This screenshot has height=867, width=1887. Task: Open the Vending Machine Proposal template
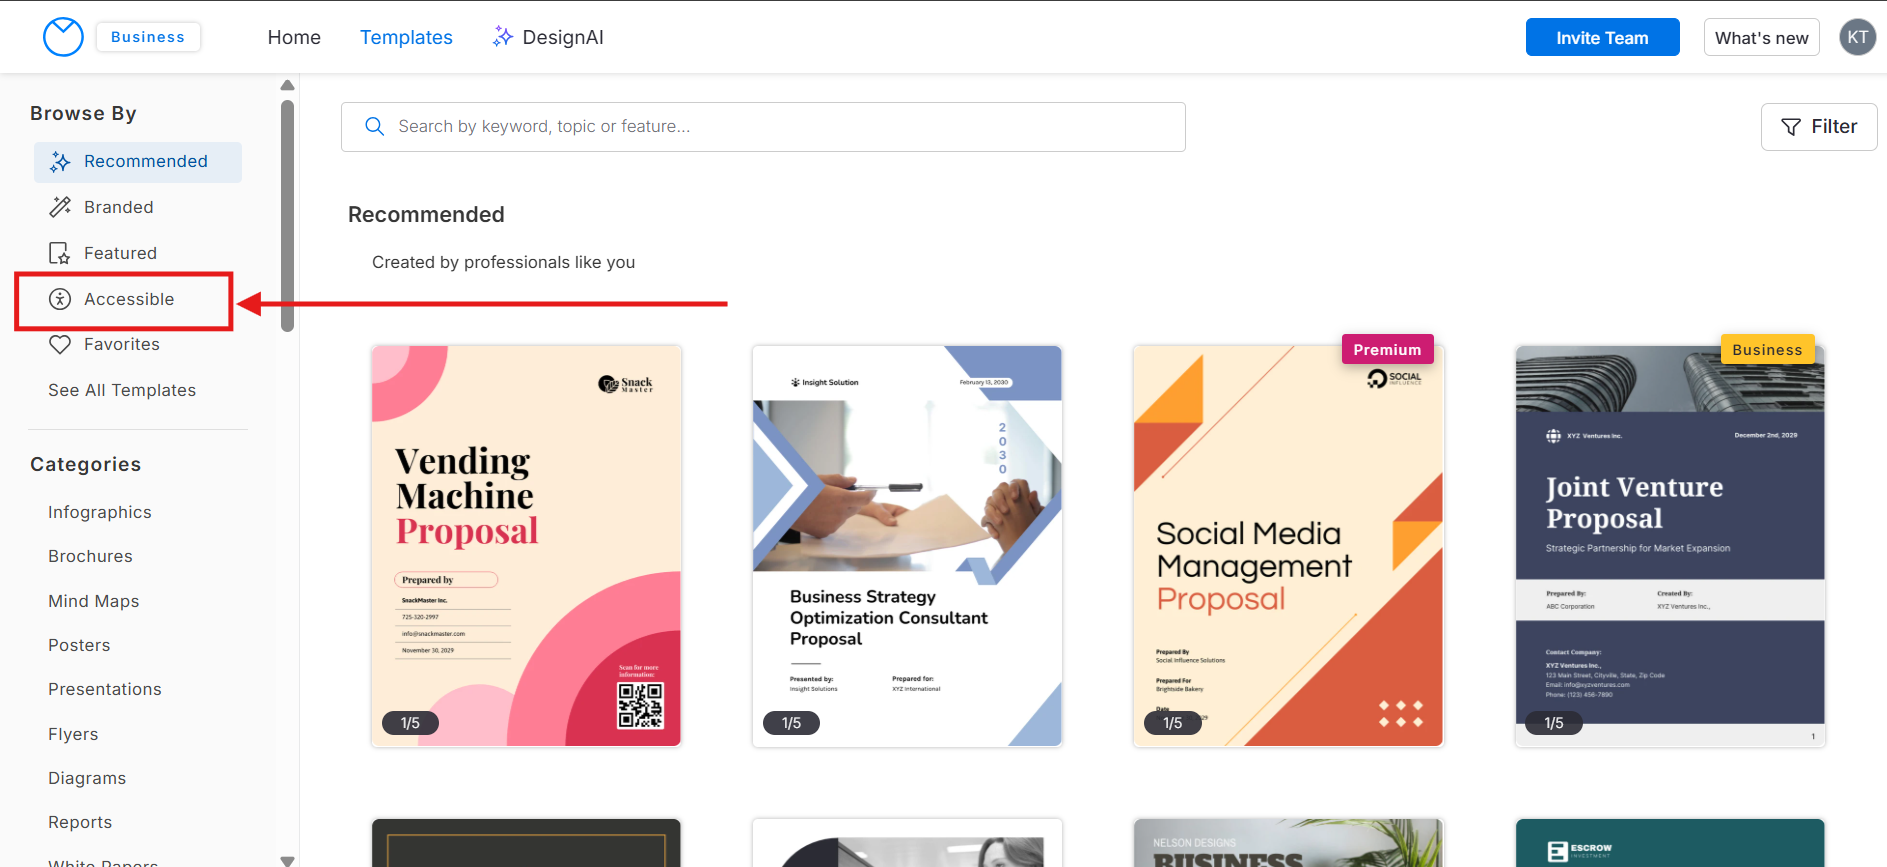coord(526,546)
